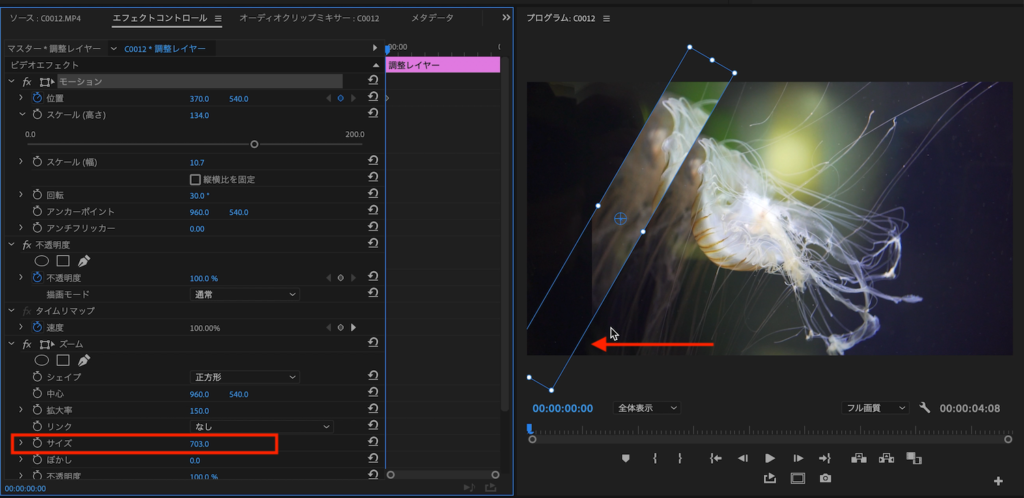Click Go to In point icon
The height and width of the screenshot is (498, 1024).
click(715, 458)
